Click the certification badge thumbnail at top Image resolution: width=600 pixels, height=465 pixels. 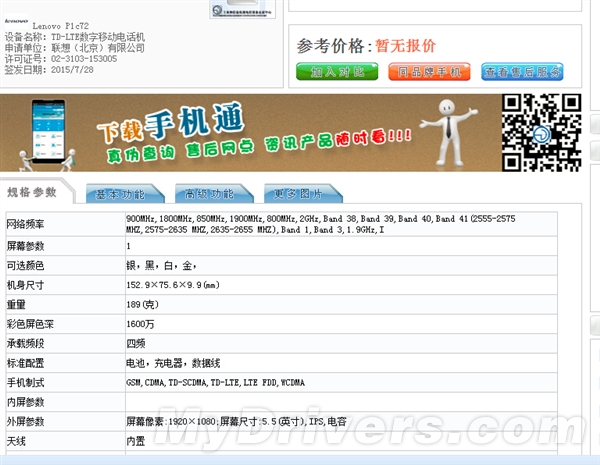click(x=243, y=9)
